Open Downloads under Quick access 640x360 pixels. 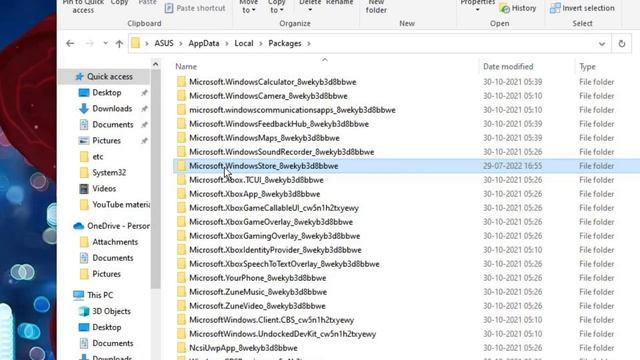[106, 109]
